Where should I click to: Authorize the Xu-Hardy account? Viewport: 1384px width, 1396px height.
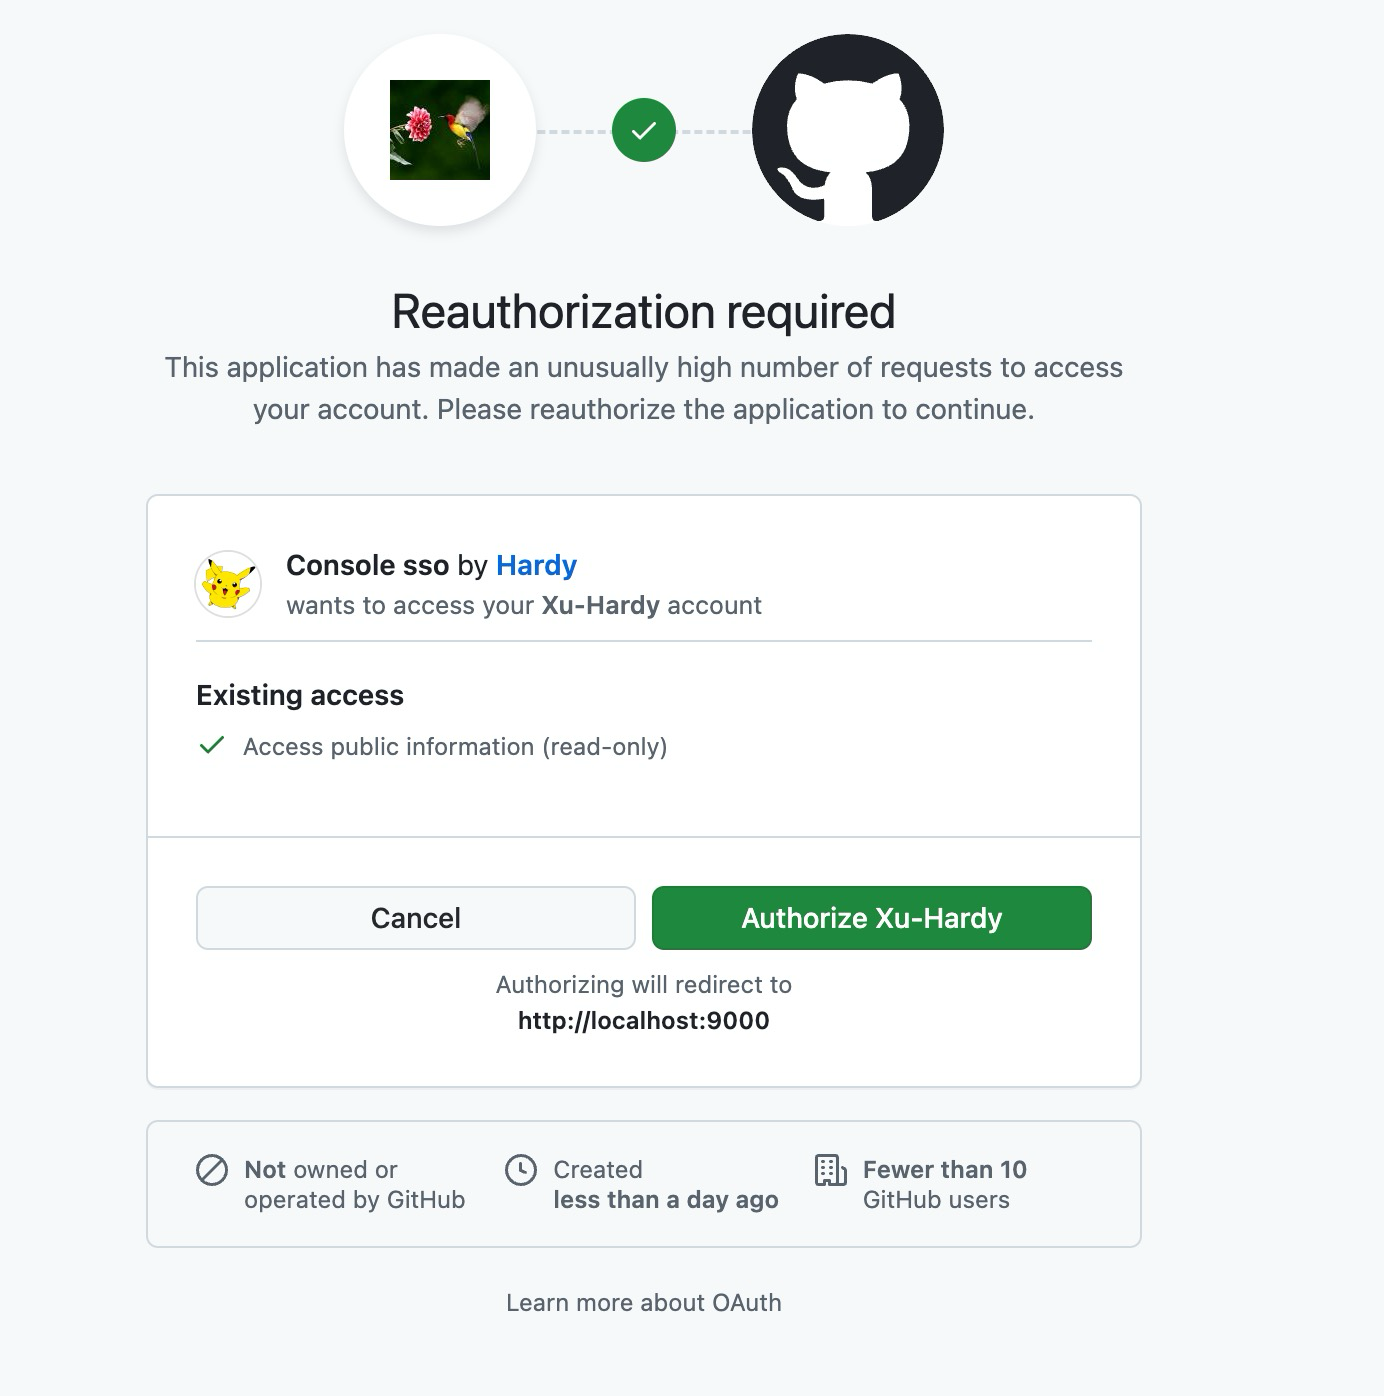(871, 918)
